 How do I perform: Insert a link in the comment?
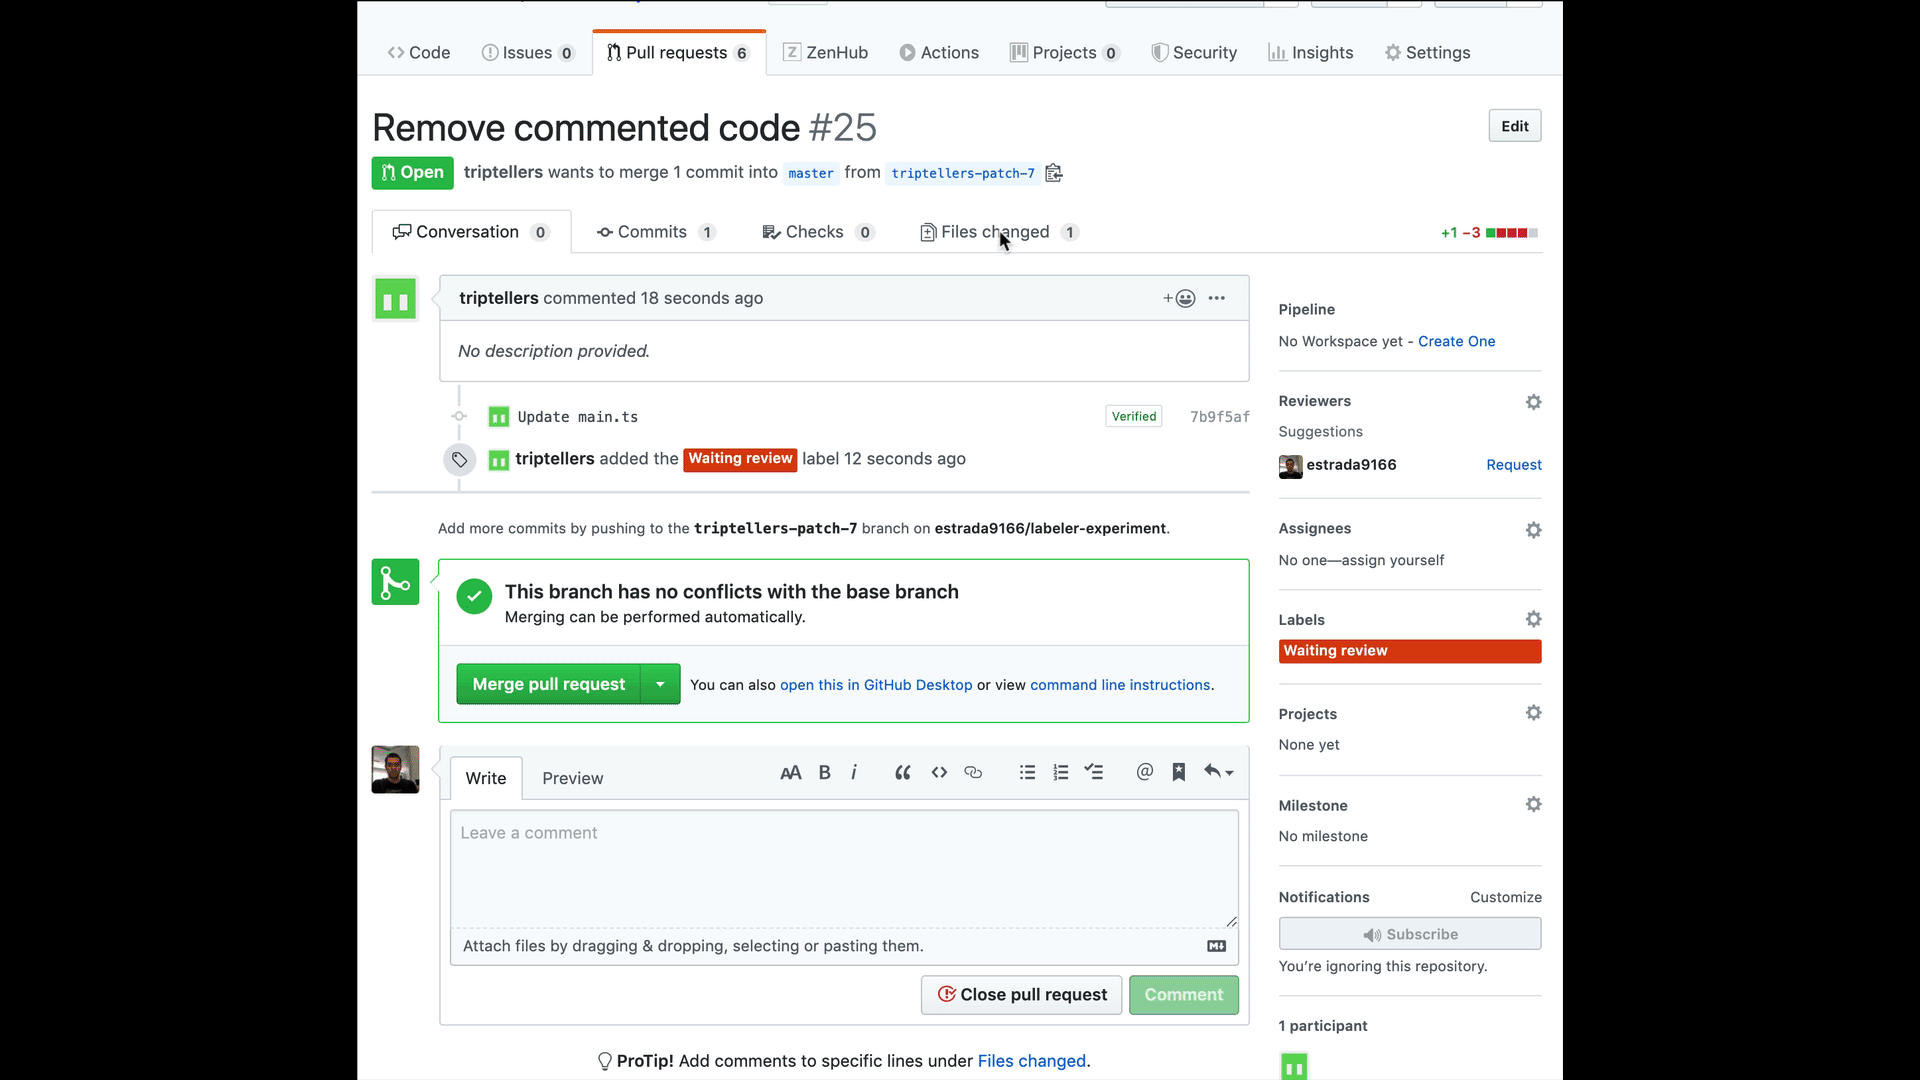tap(973, 772)
